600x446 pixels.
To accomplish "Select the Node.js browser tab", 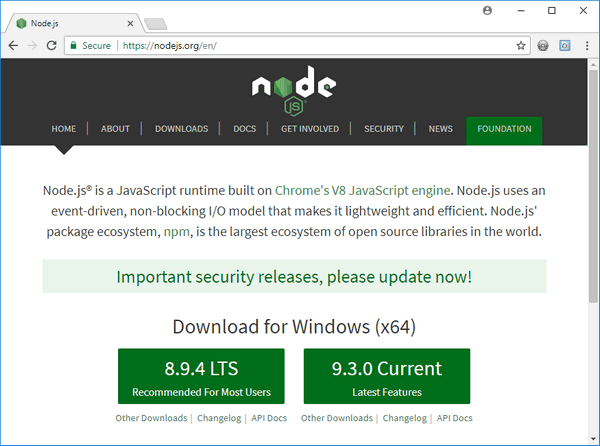I will pos(75,23).
